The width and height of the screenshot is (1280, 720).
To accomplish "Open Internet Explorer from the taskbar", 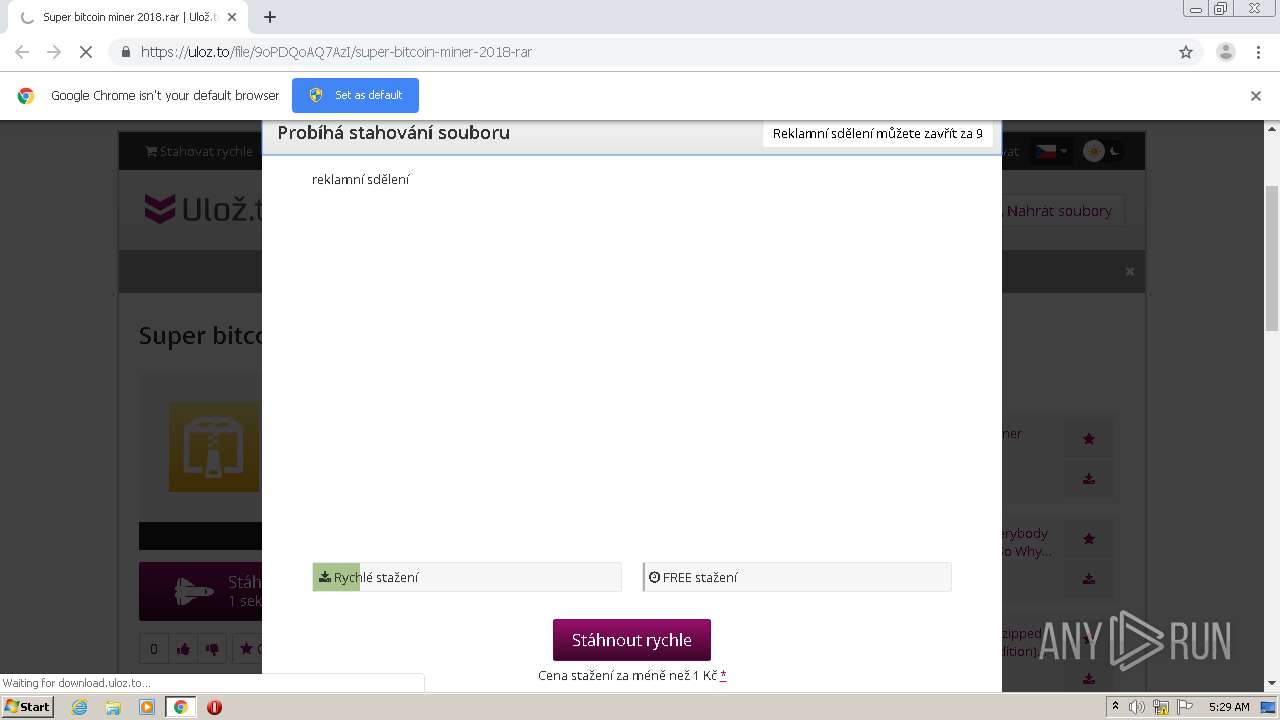I will pos(80,707).
